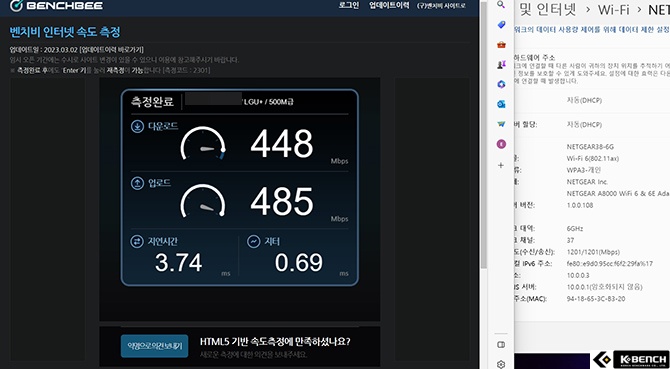Select the 10.0.0.3 IPv4 address
Image resolution: width=670 pixels, height=369 pixels.
[578, 275]
